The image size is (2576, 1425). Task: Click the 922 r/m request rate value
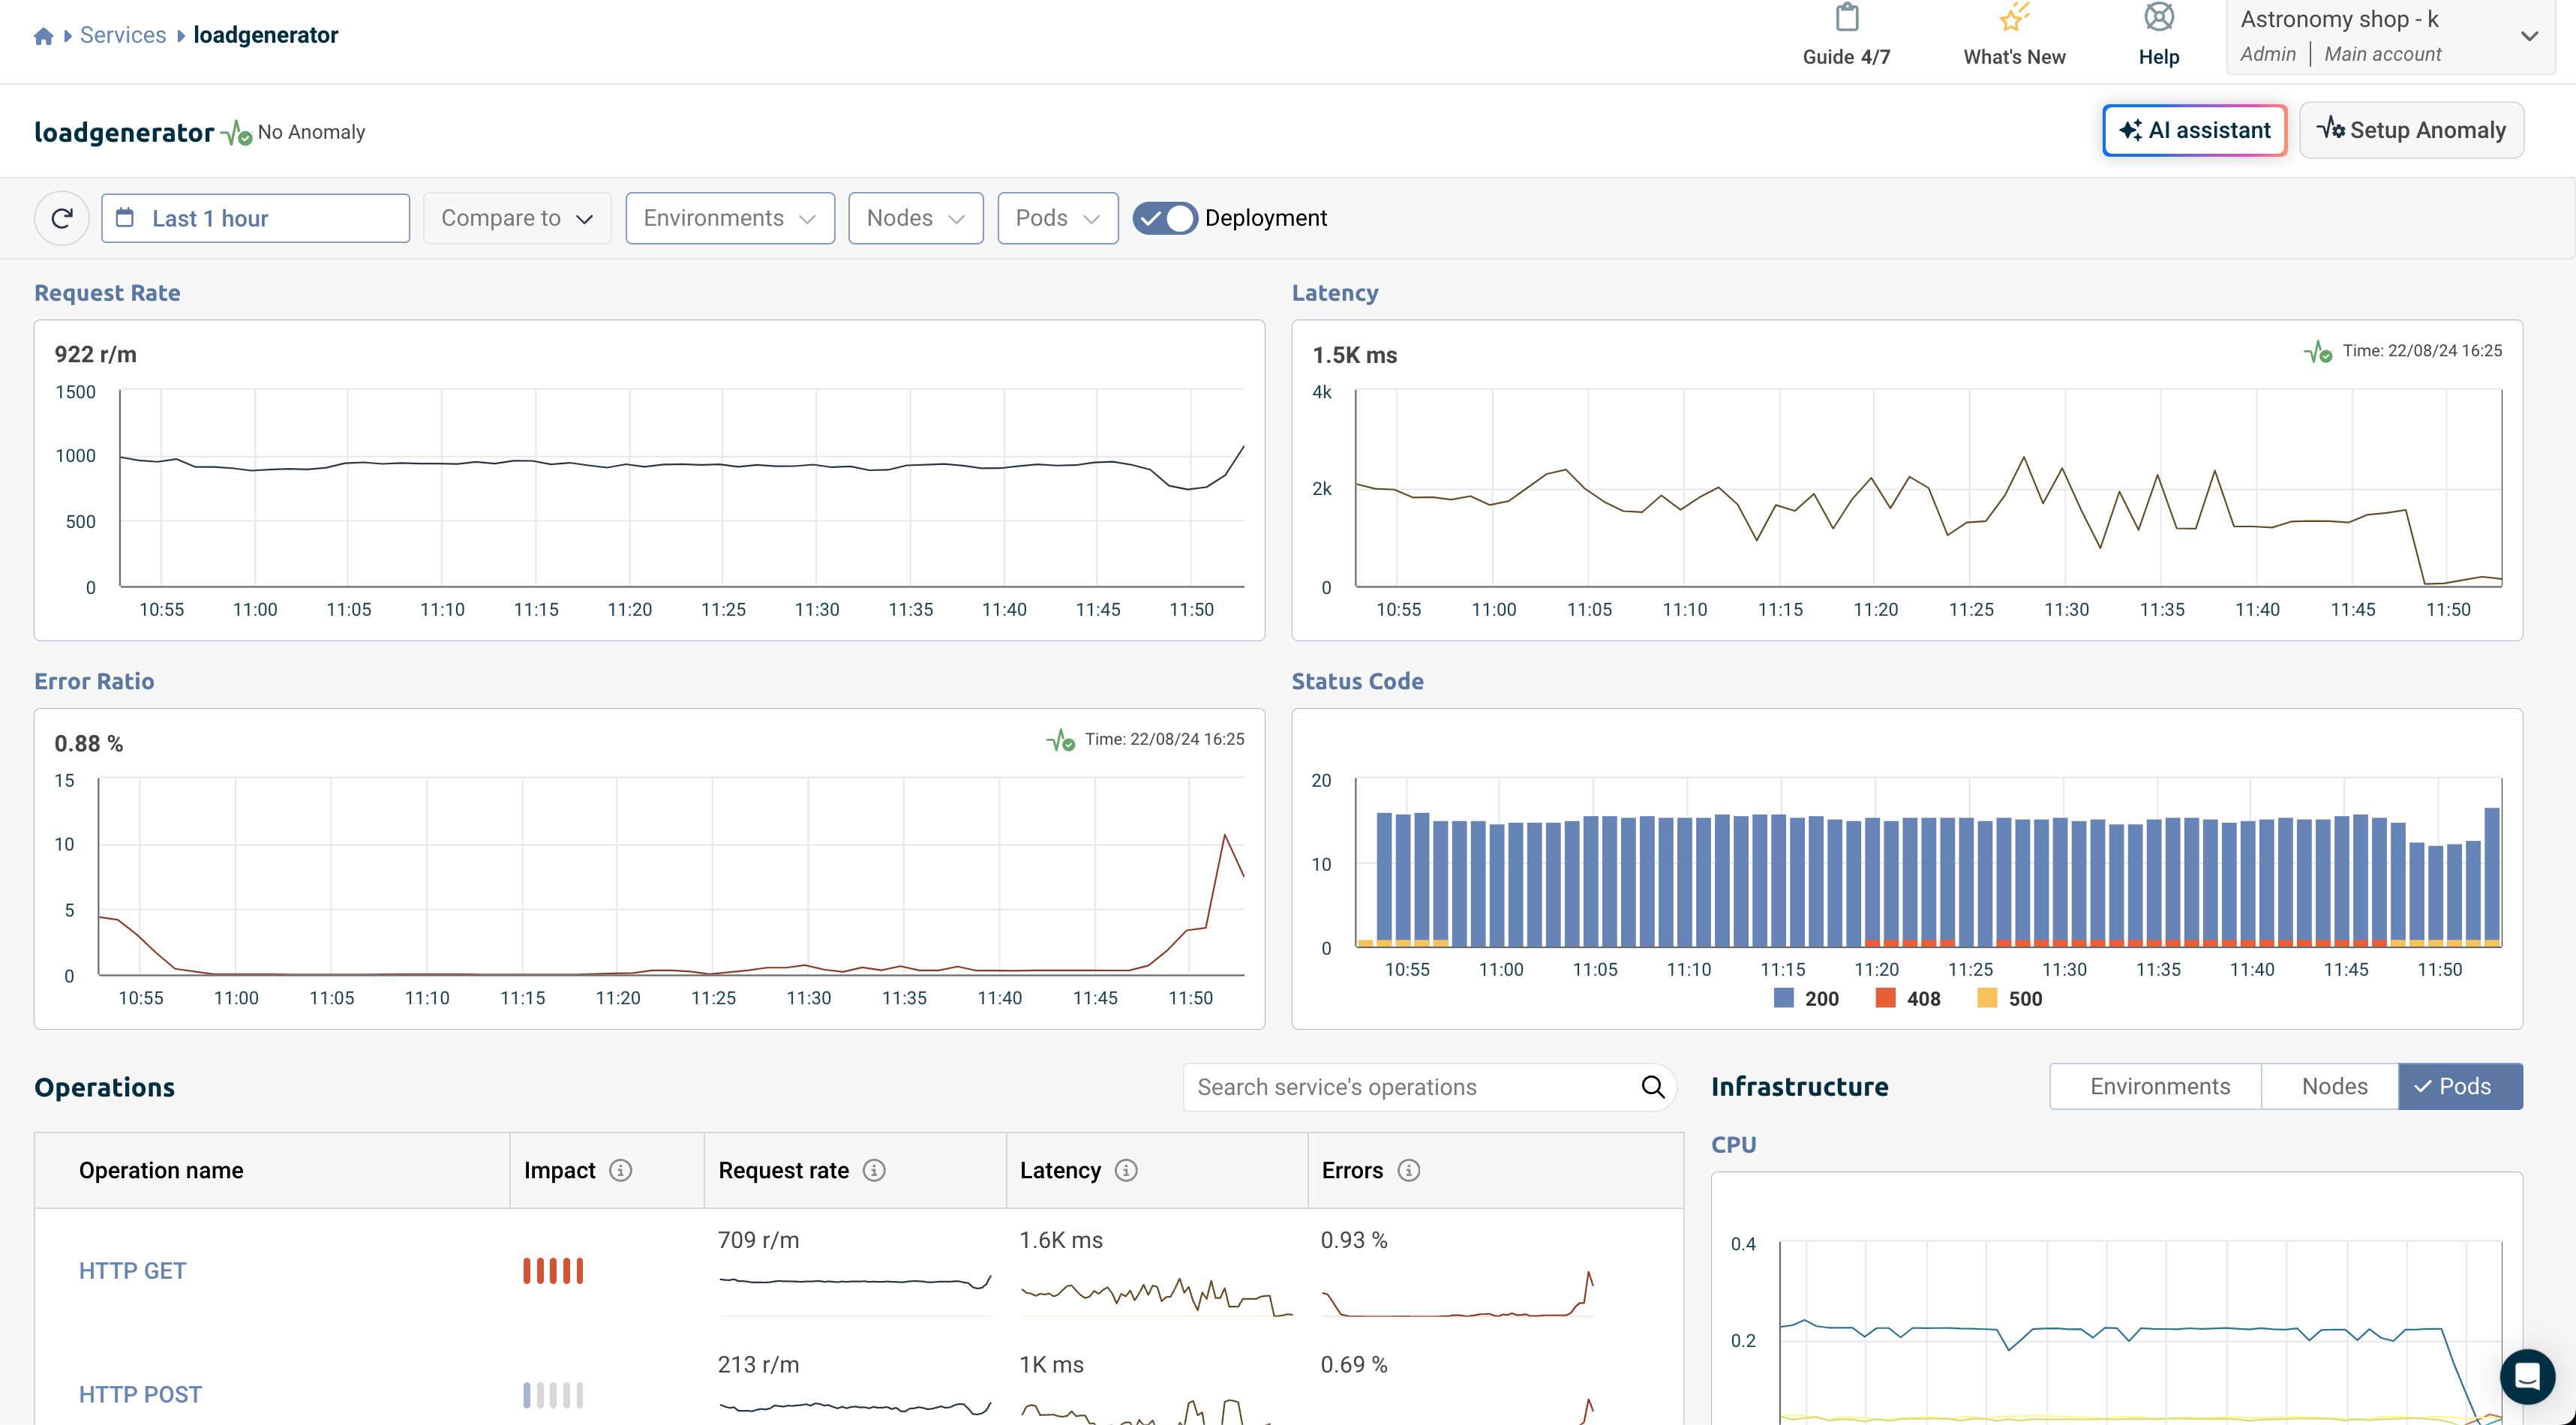coord(96,354)
